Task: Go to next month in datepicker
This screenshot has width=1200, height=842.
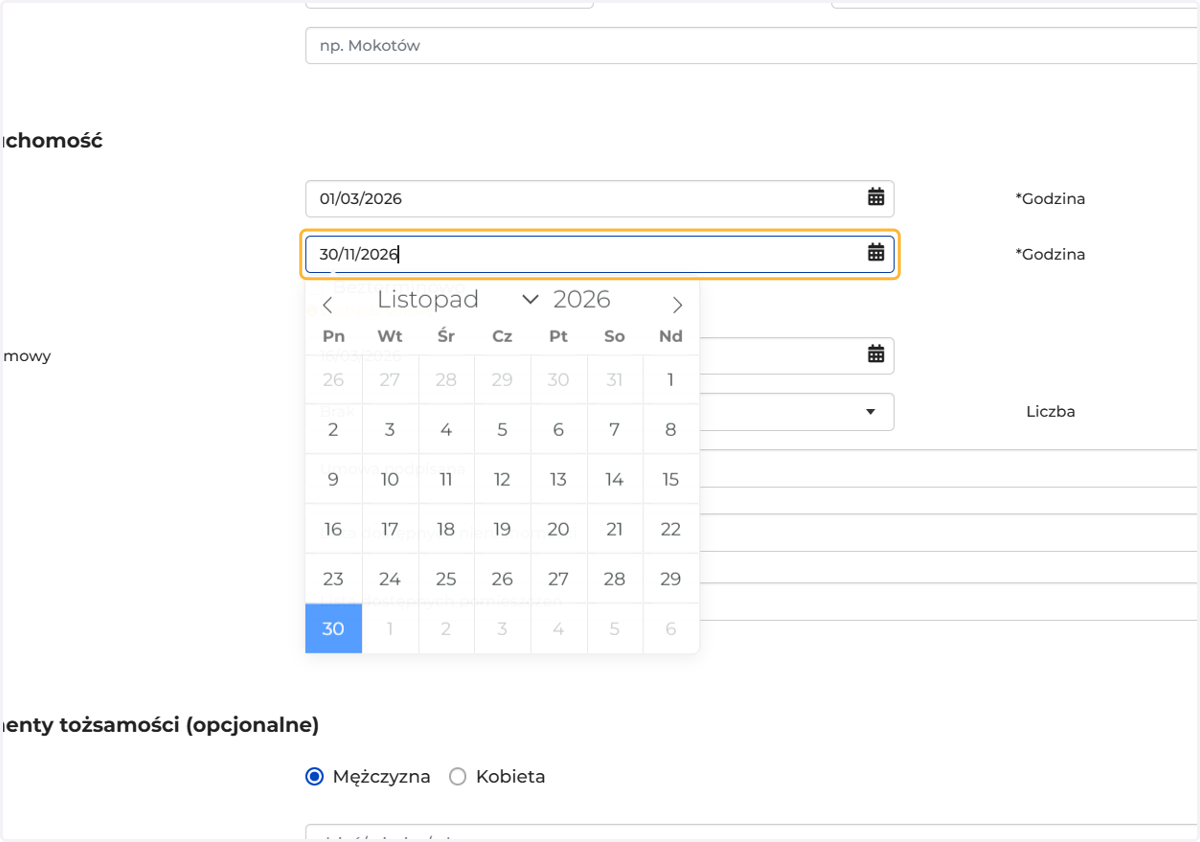Action: 677,305
